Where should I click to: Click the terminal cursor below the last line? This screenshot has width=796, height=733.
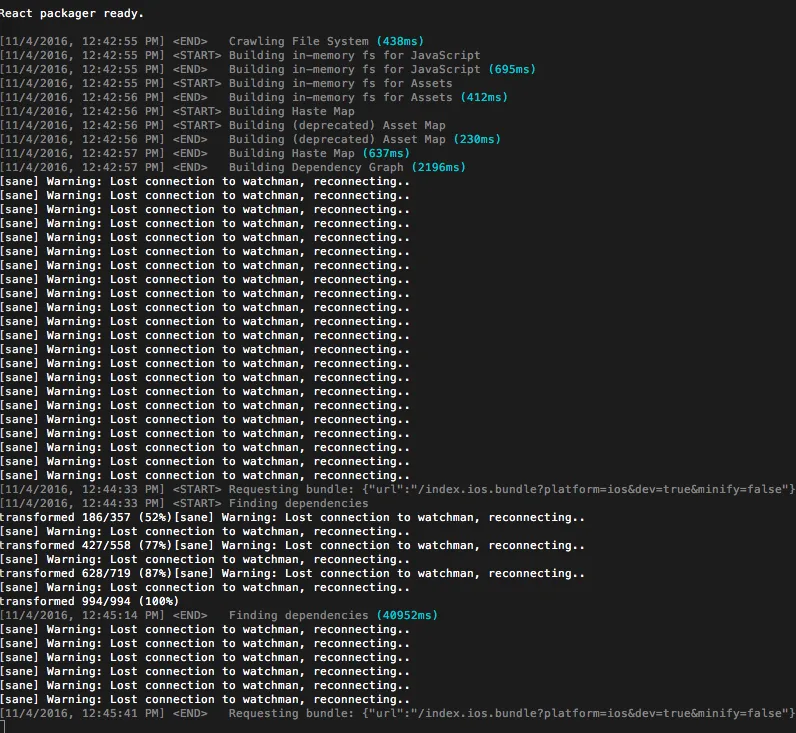tap(3, 727)
